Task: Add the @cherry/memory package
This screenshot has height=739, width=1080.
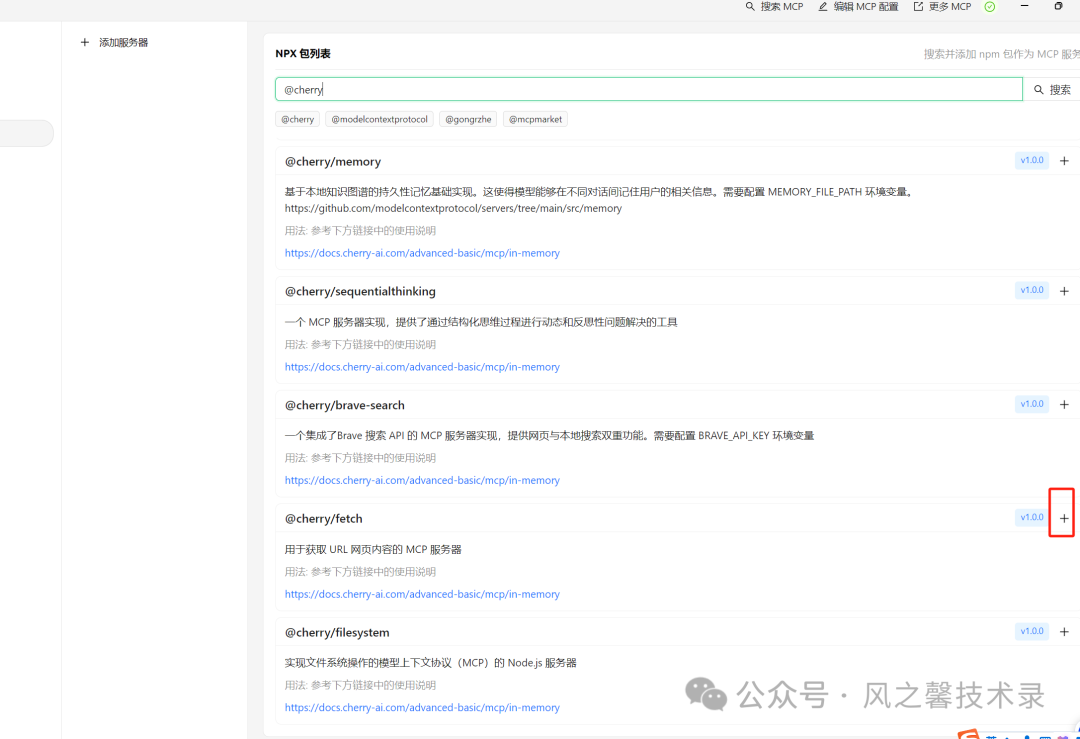Action: (1064, 160)
